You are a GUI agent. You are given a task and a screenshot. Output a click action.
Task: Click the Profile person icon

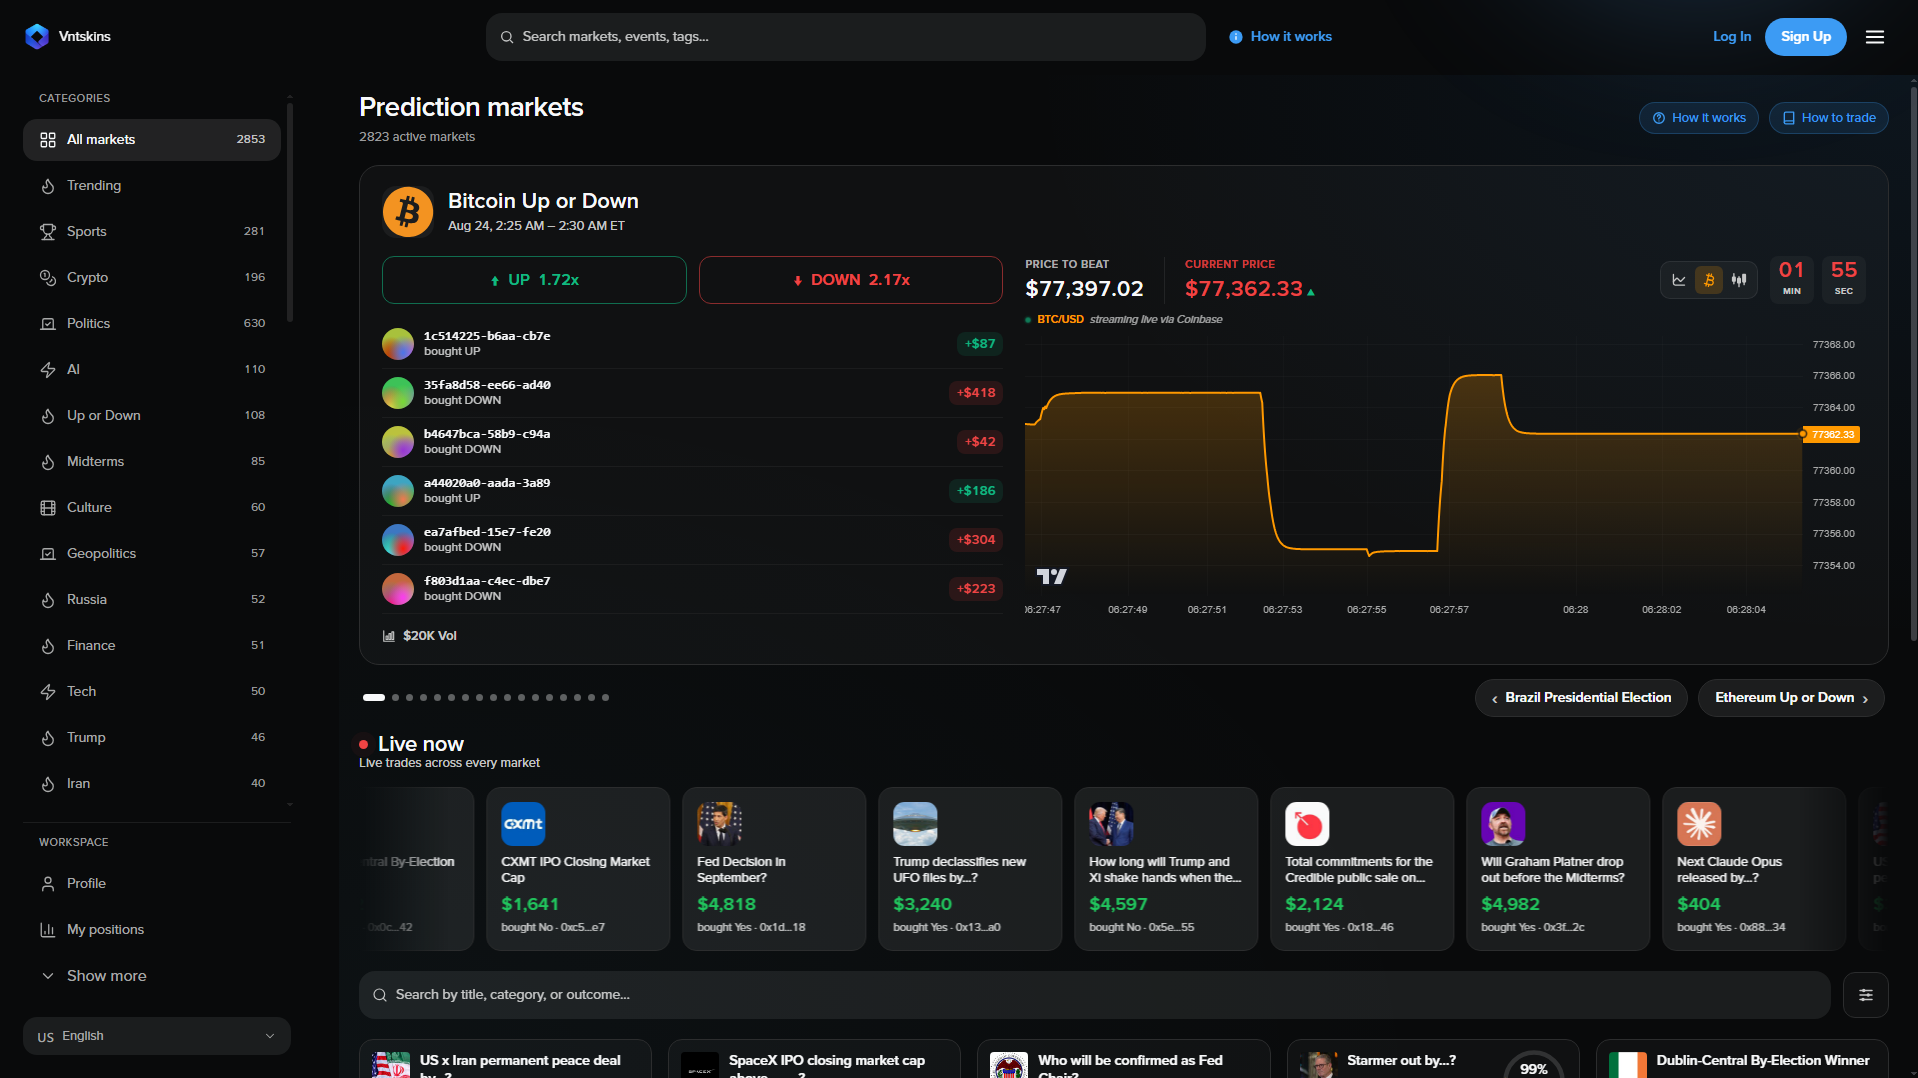point(48,884)
